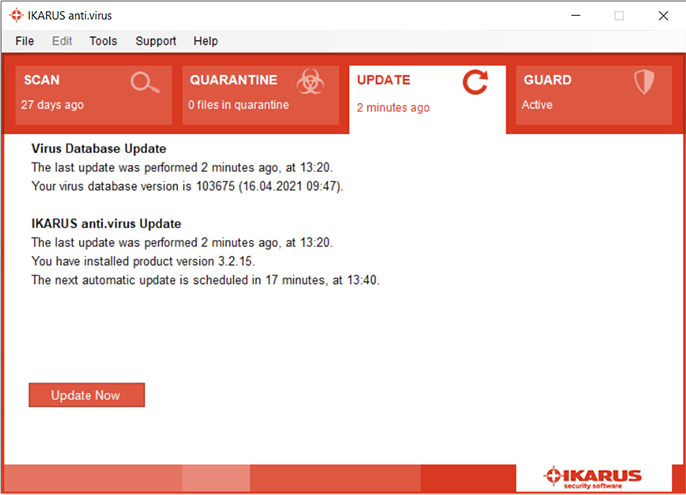The height and width of the screenshot is (495, 686).
Task: Click the 'installed product version 3.2.15' line
Action: [143, 261]
